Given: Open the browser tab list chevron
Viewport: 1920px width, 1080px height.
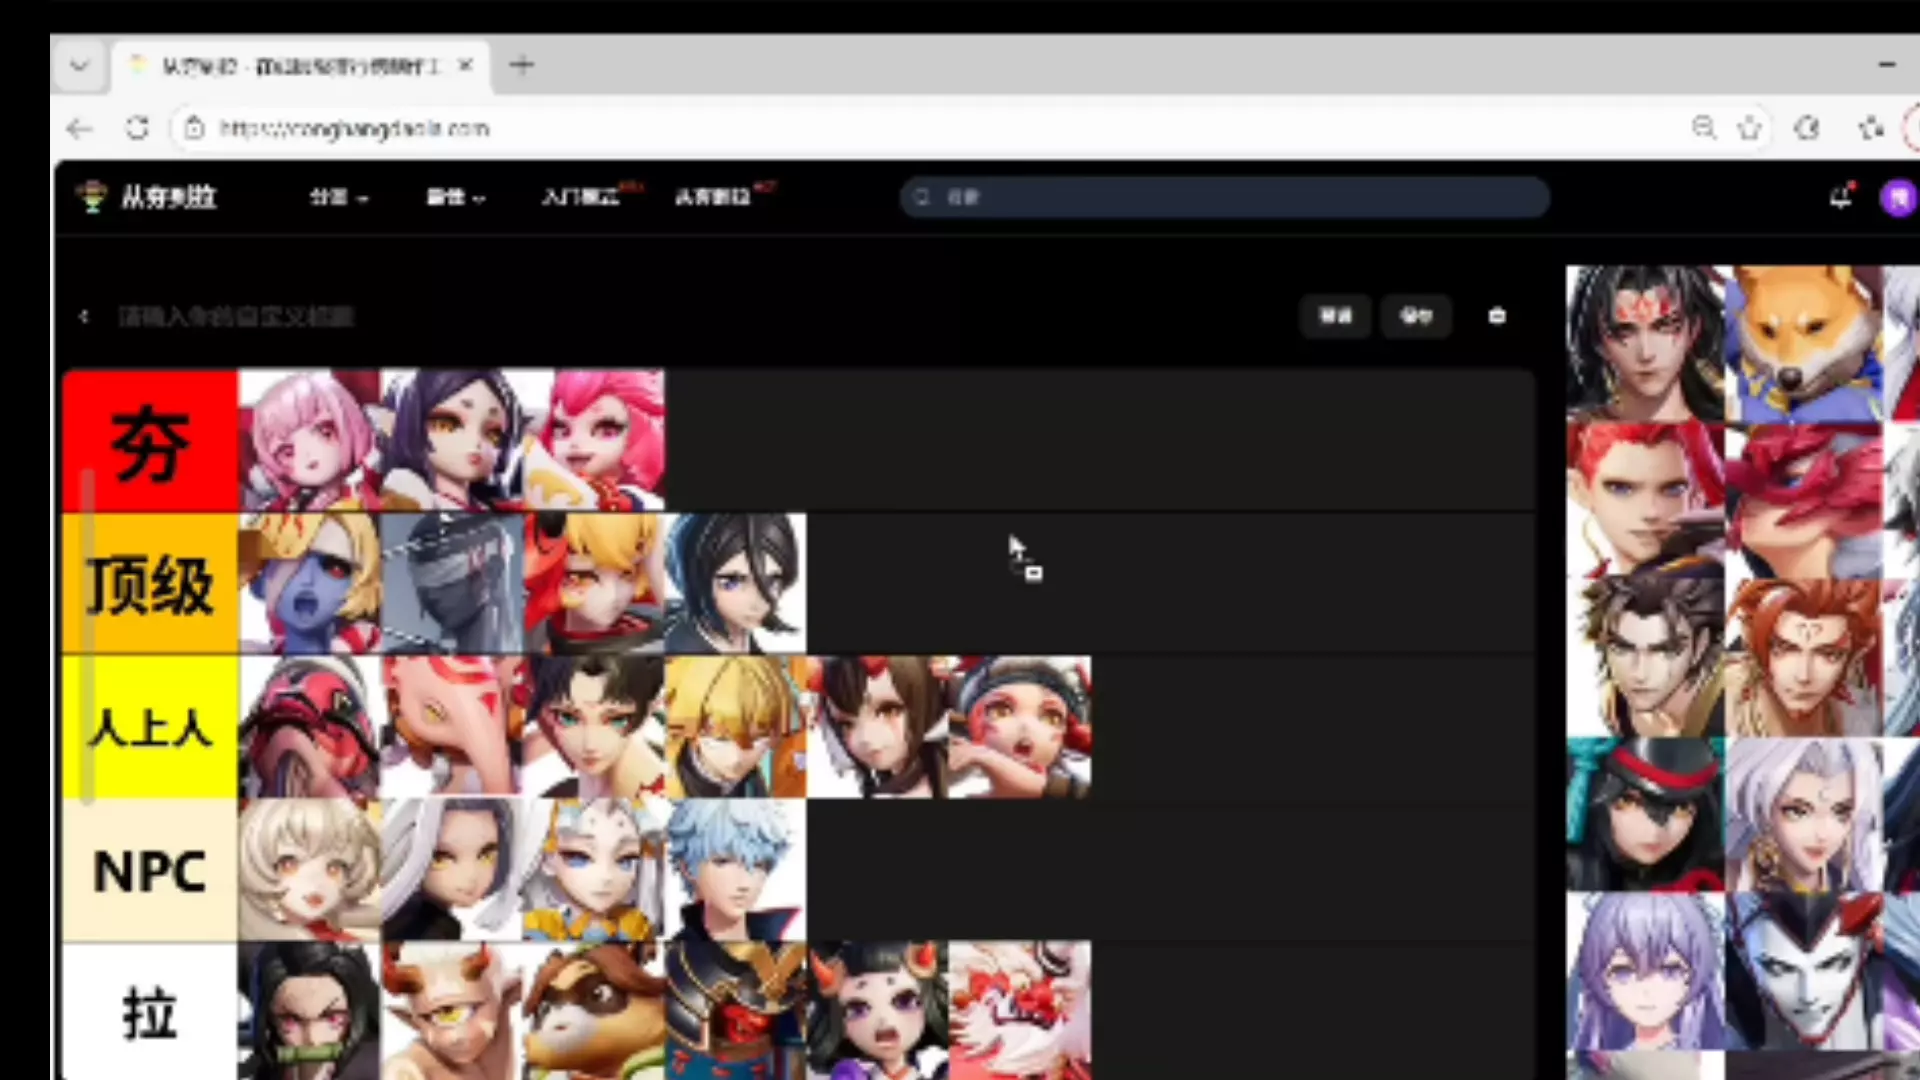Looking at the screenshot, I should point(79,66).
